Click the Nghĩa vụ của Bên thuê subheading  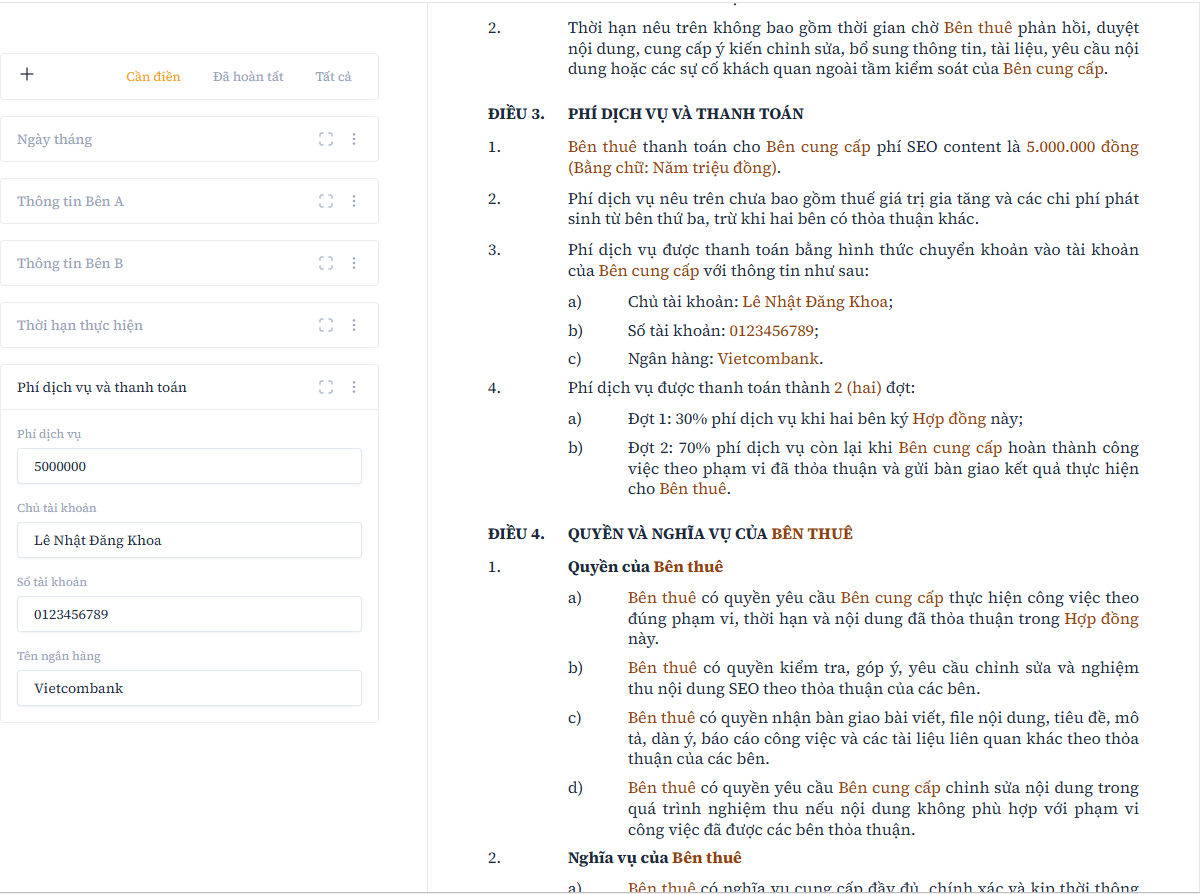click(655, 857)
